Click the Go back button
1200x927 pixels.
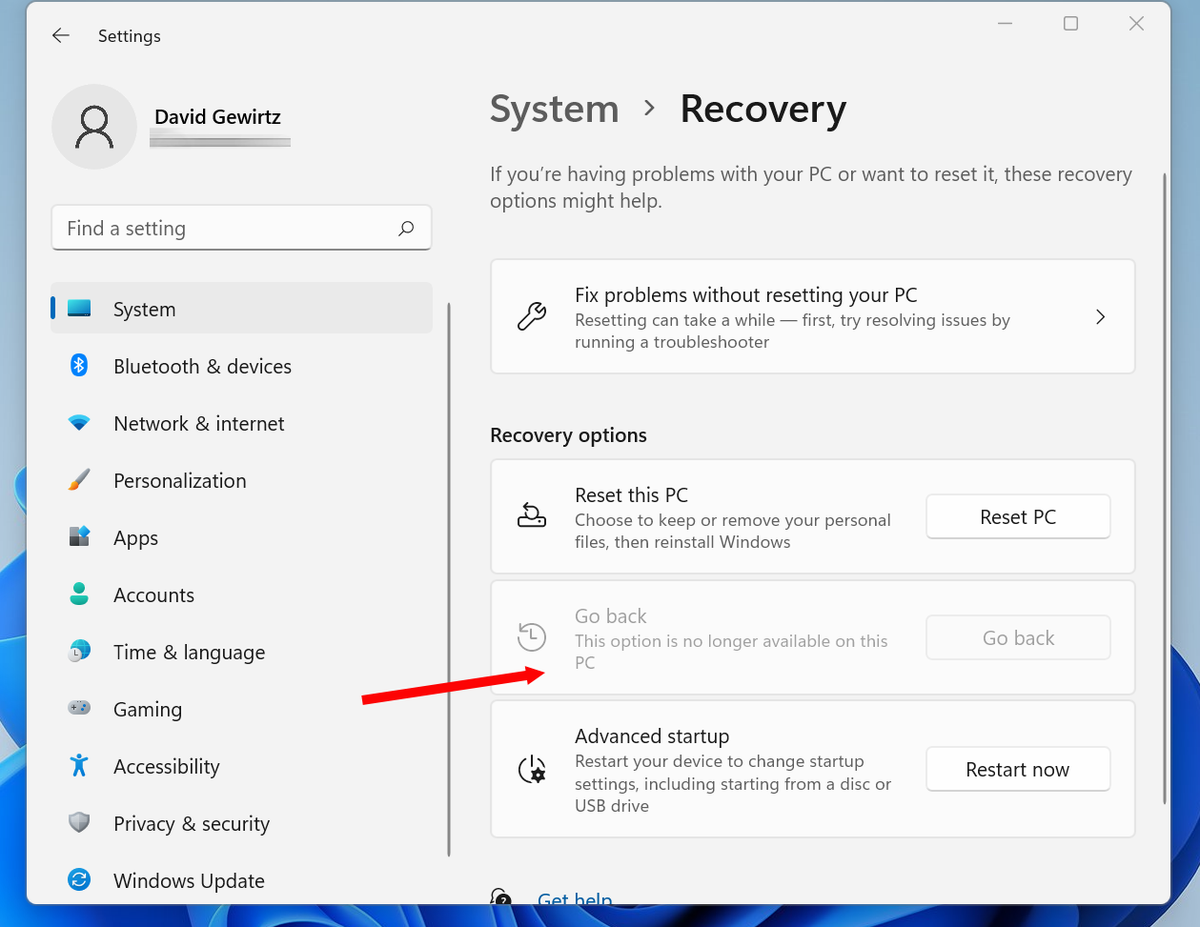(x=1017, y=637)
